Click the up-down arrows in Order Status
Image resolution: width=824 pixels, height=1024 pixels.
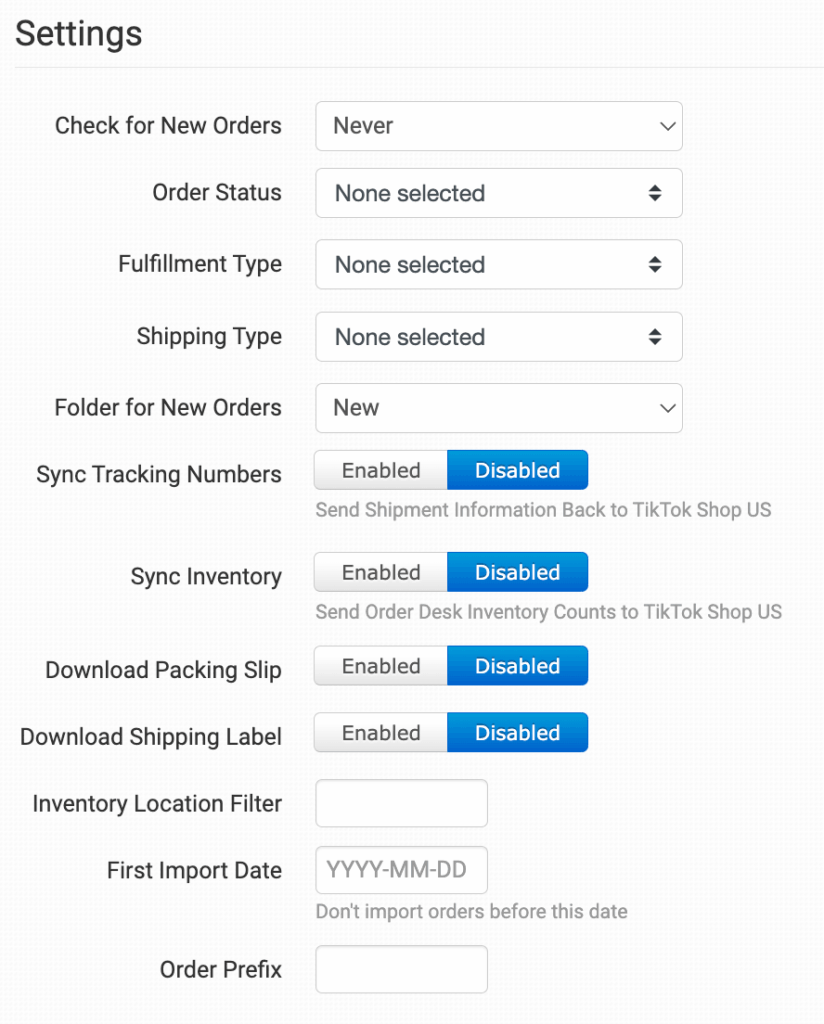(655, 193)
